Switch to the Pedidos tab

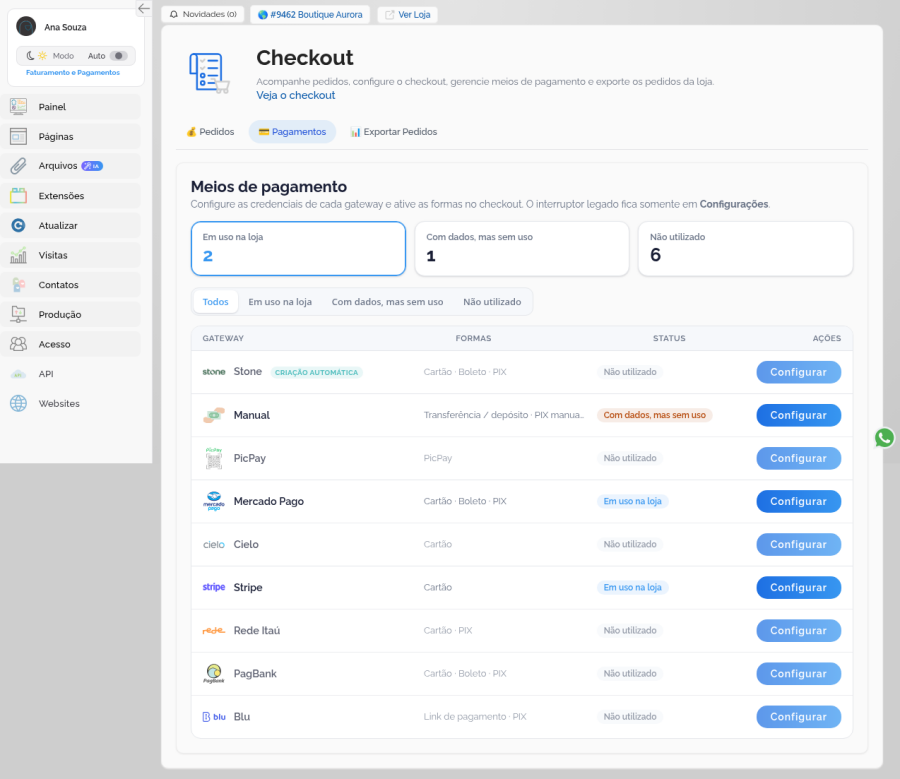point(210,131)
